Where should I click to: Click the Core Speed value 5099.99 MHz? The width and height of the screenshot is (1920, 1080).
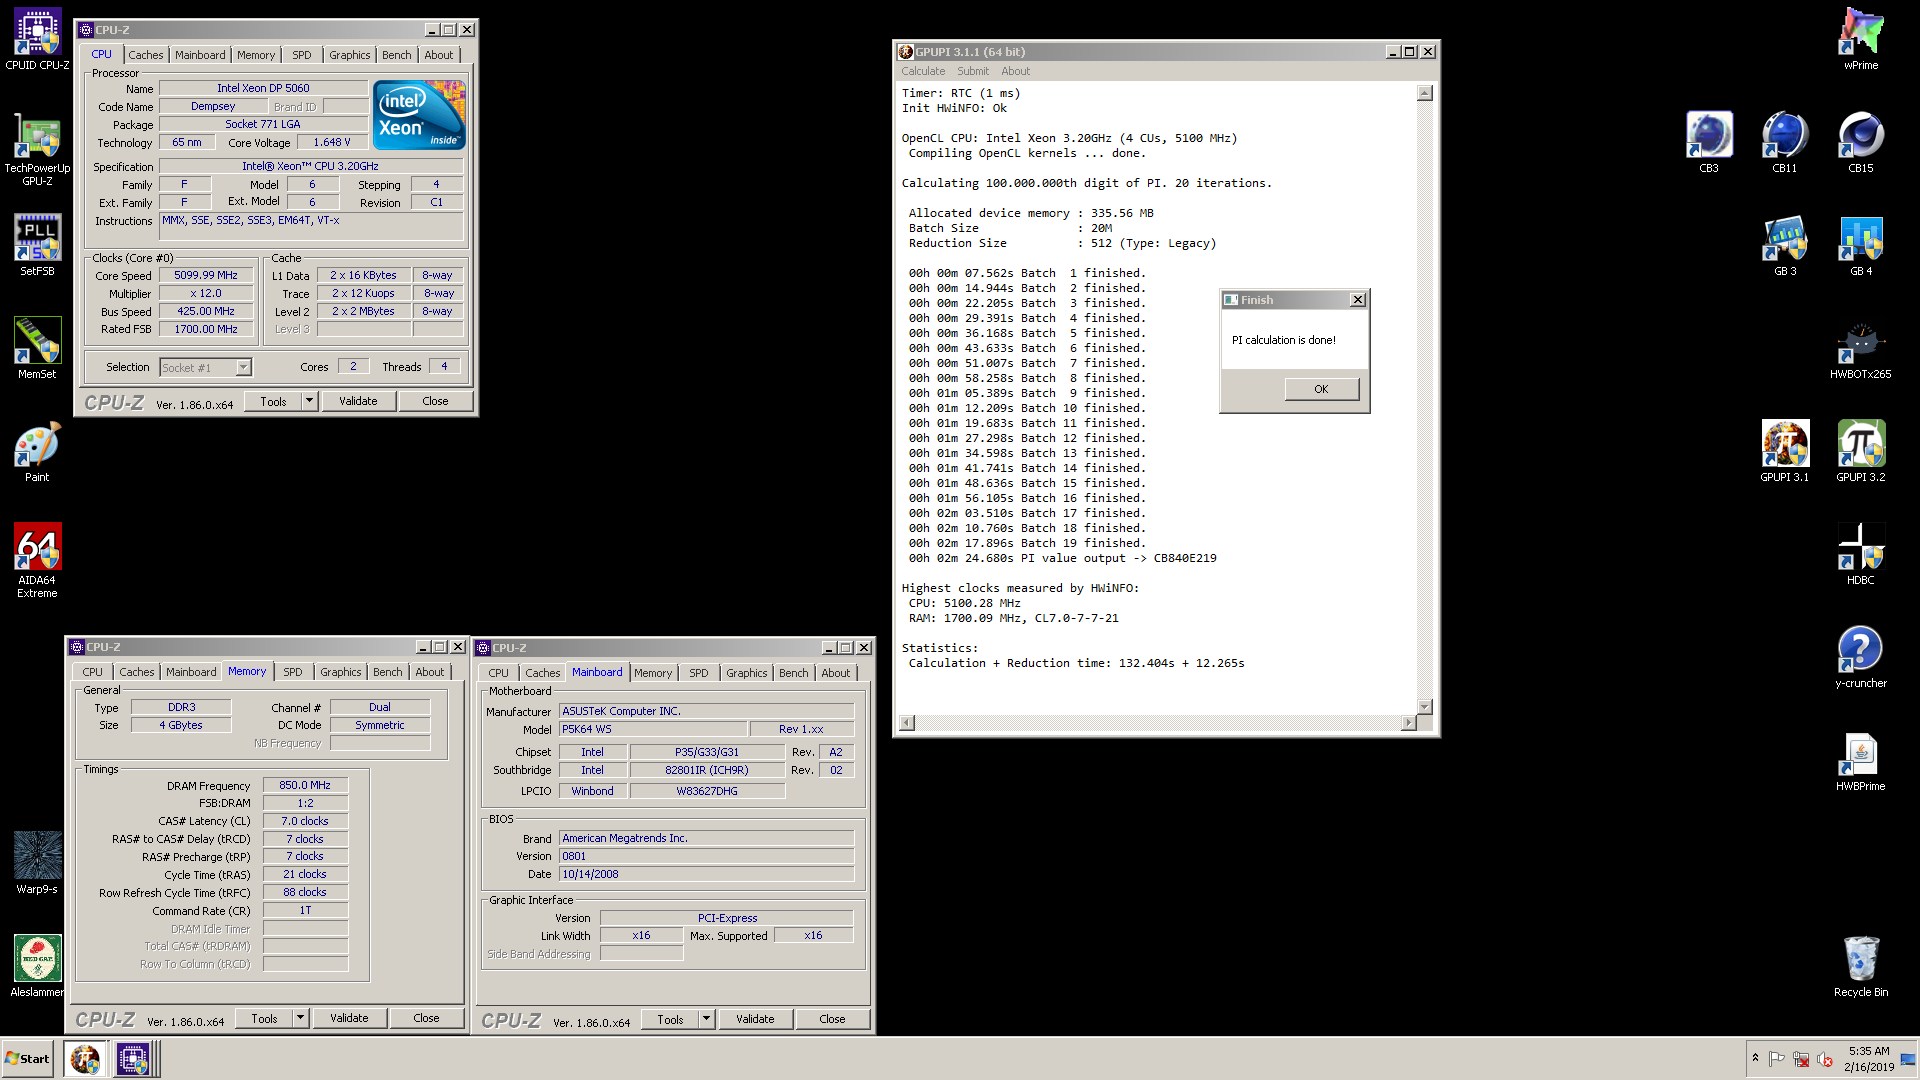pyautogui.click(x=206, y=275)
